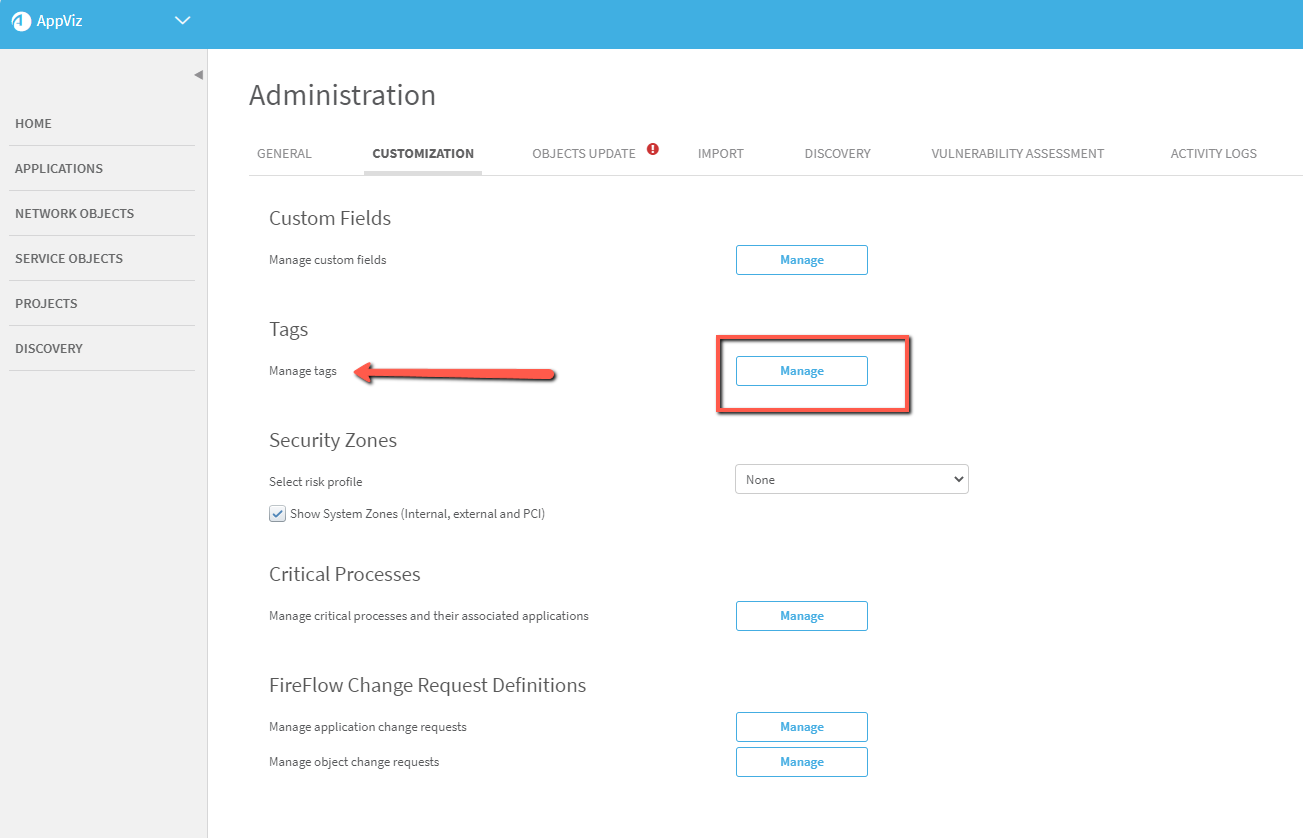
Task: Select Projects in the sidebar menu
Action: point(46,304)
